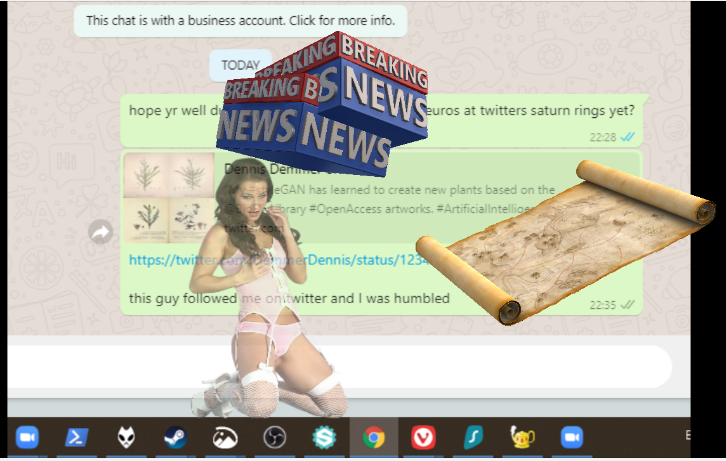
Task: Open the Zoom icon beside the PowerShell icon
Action: tap(27, 437)
